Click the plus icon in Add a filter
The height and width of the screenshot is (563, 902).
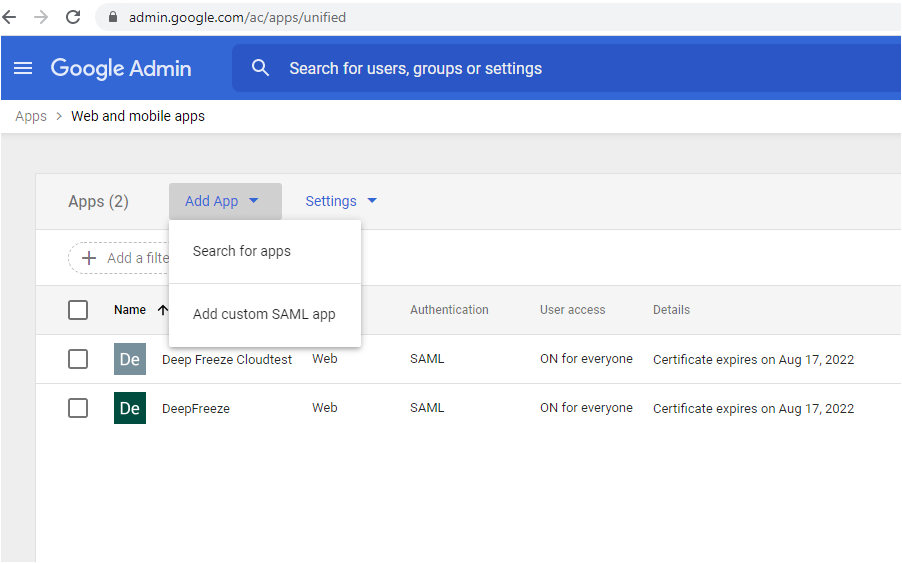(x=89, y=258)
